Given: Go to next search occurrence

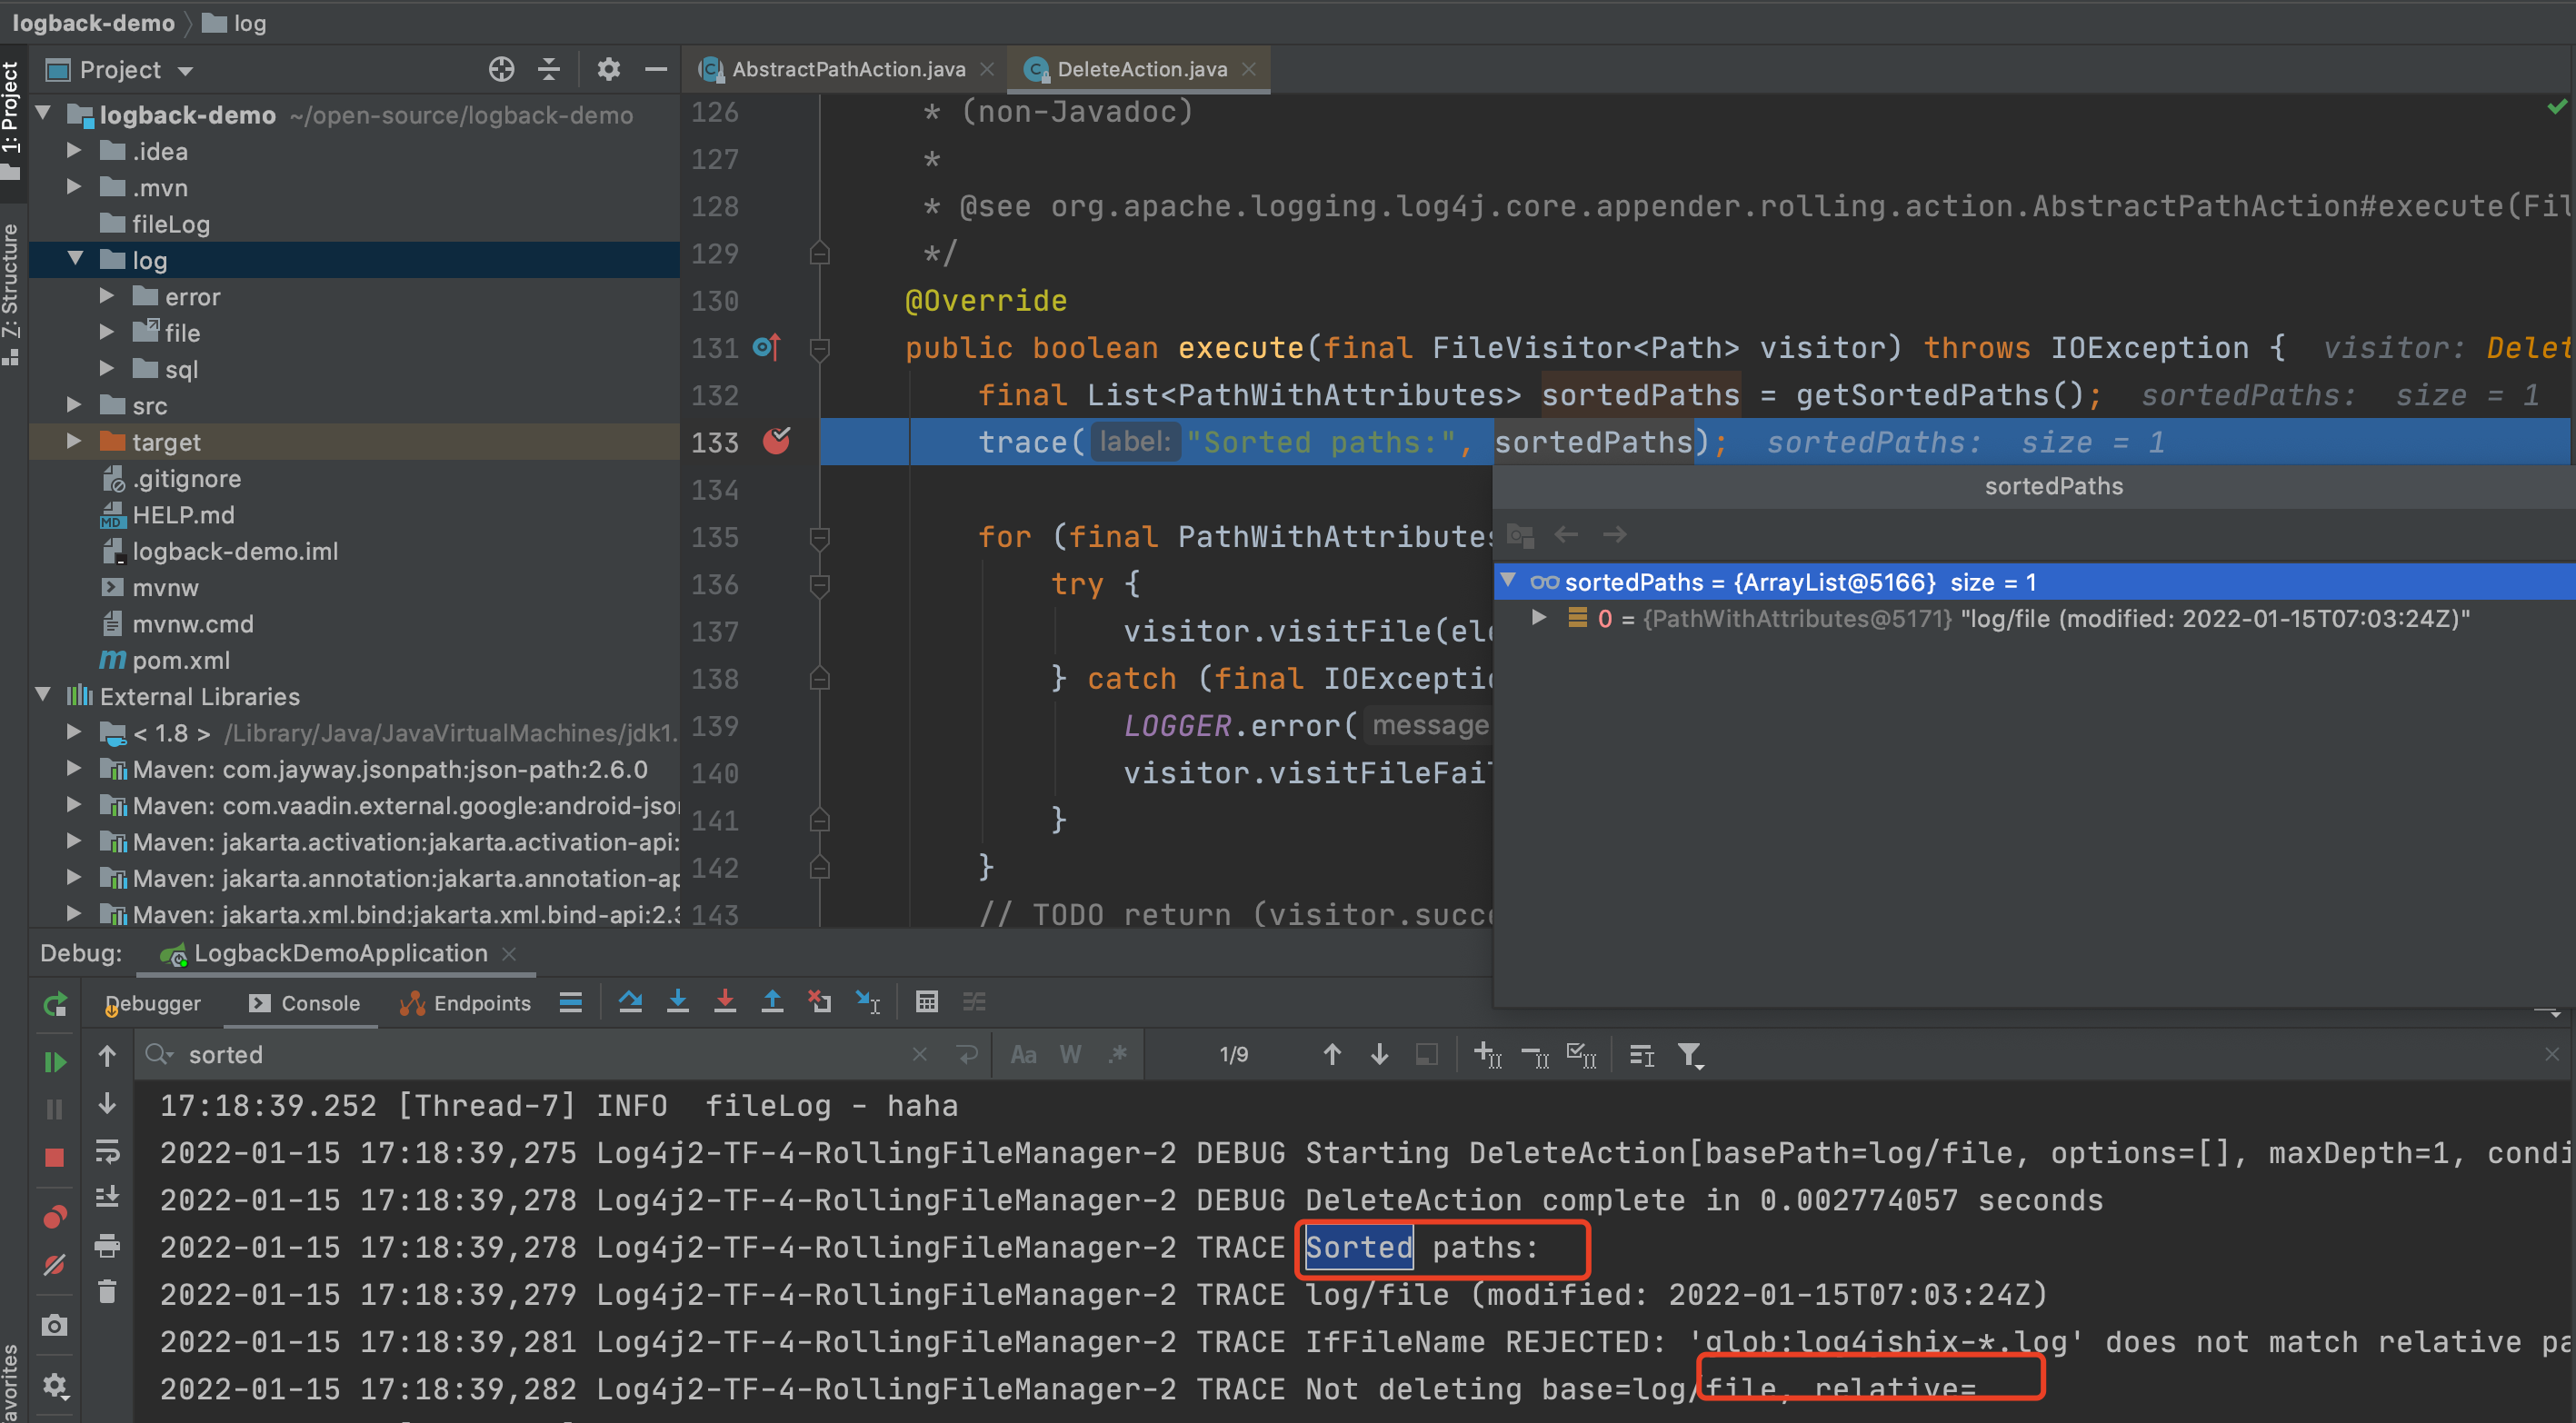Looking at the screenshot, I should click(1379, 1055).
